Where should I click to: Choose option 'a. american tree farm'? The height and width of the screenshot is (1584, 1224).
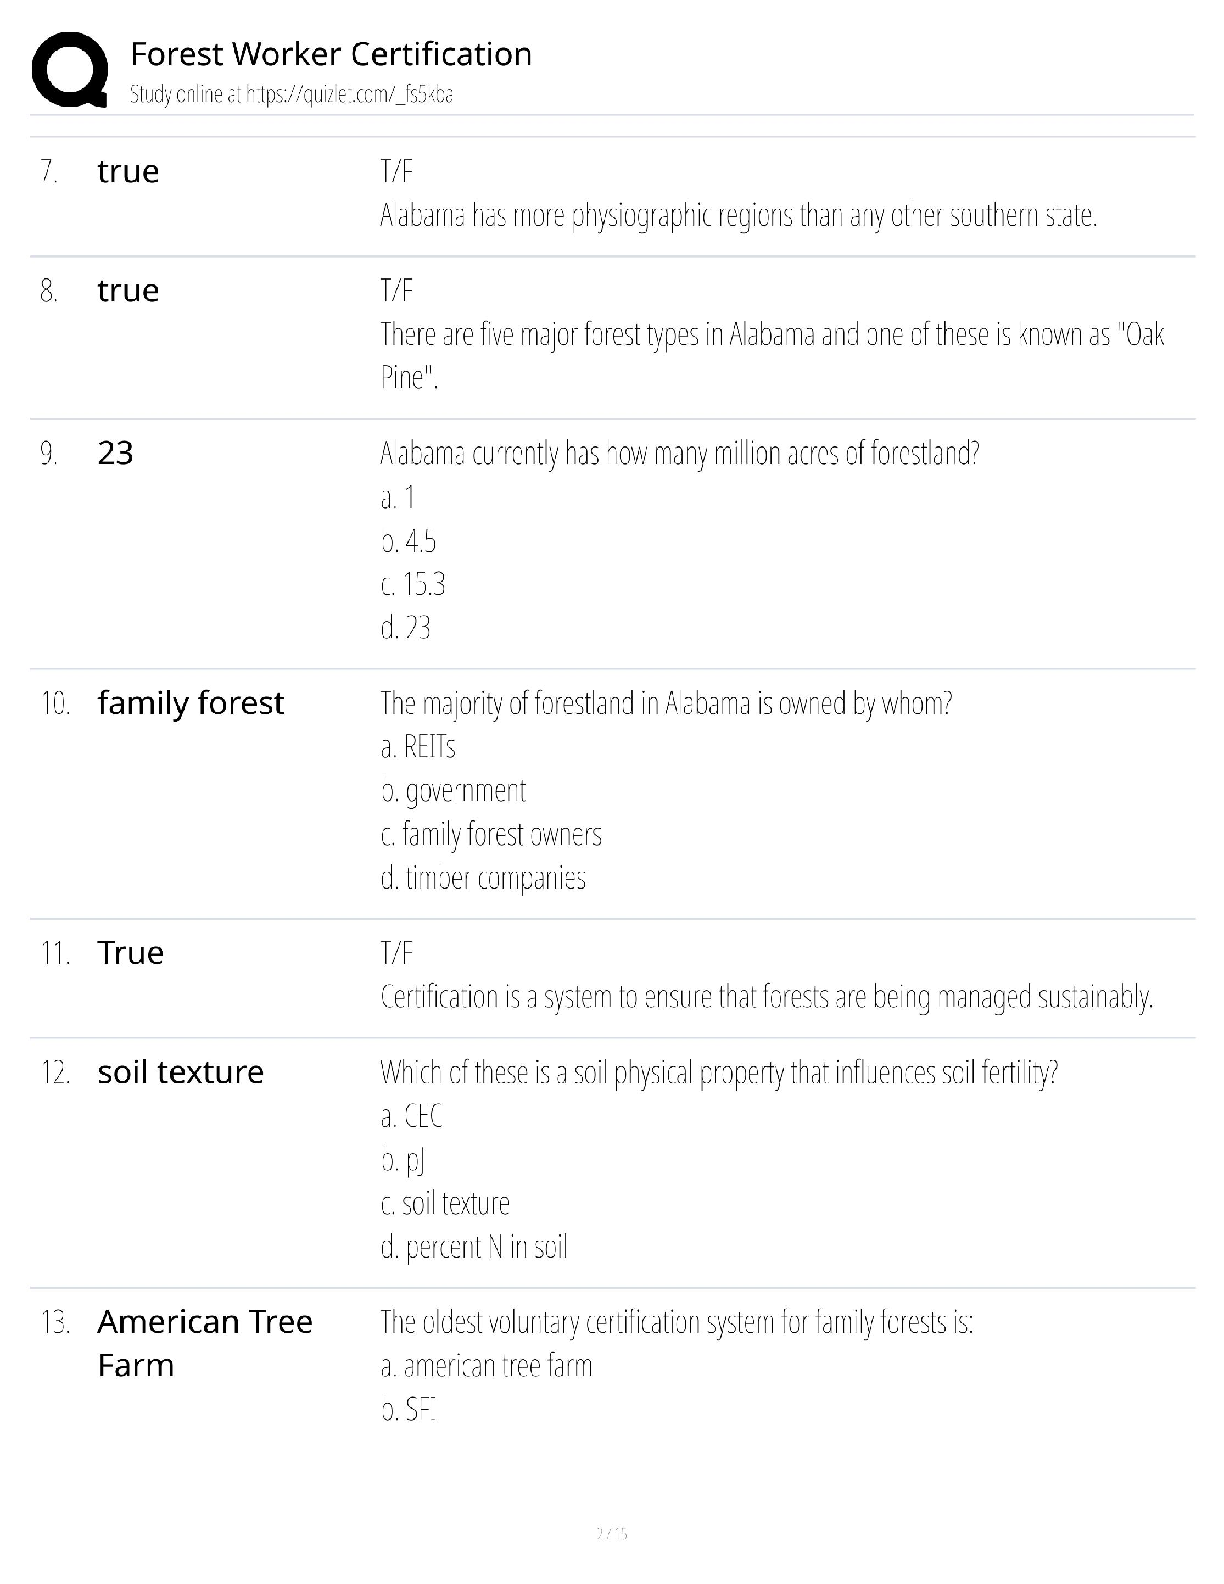click(x=486, y=1366)
